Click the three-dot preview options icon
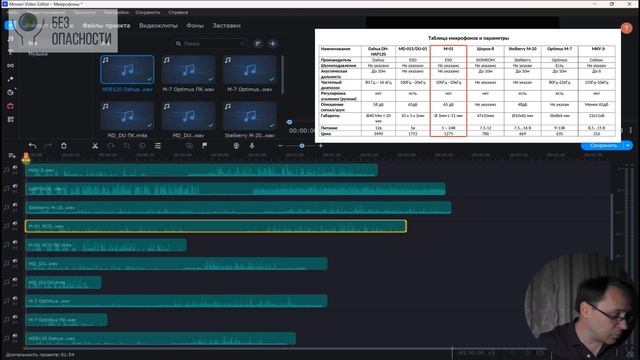Screen dimensions: 640x360 point(631,130)
